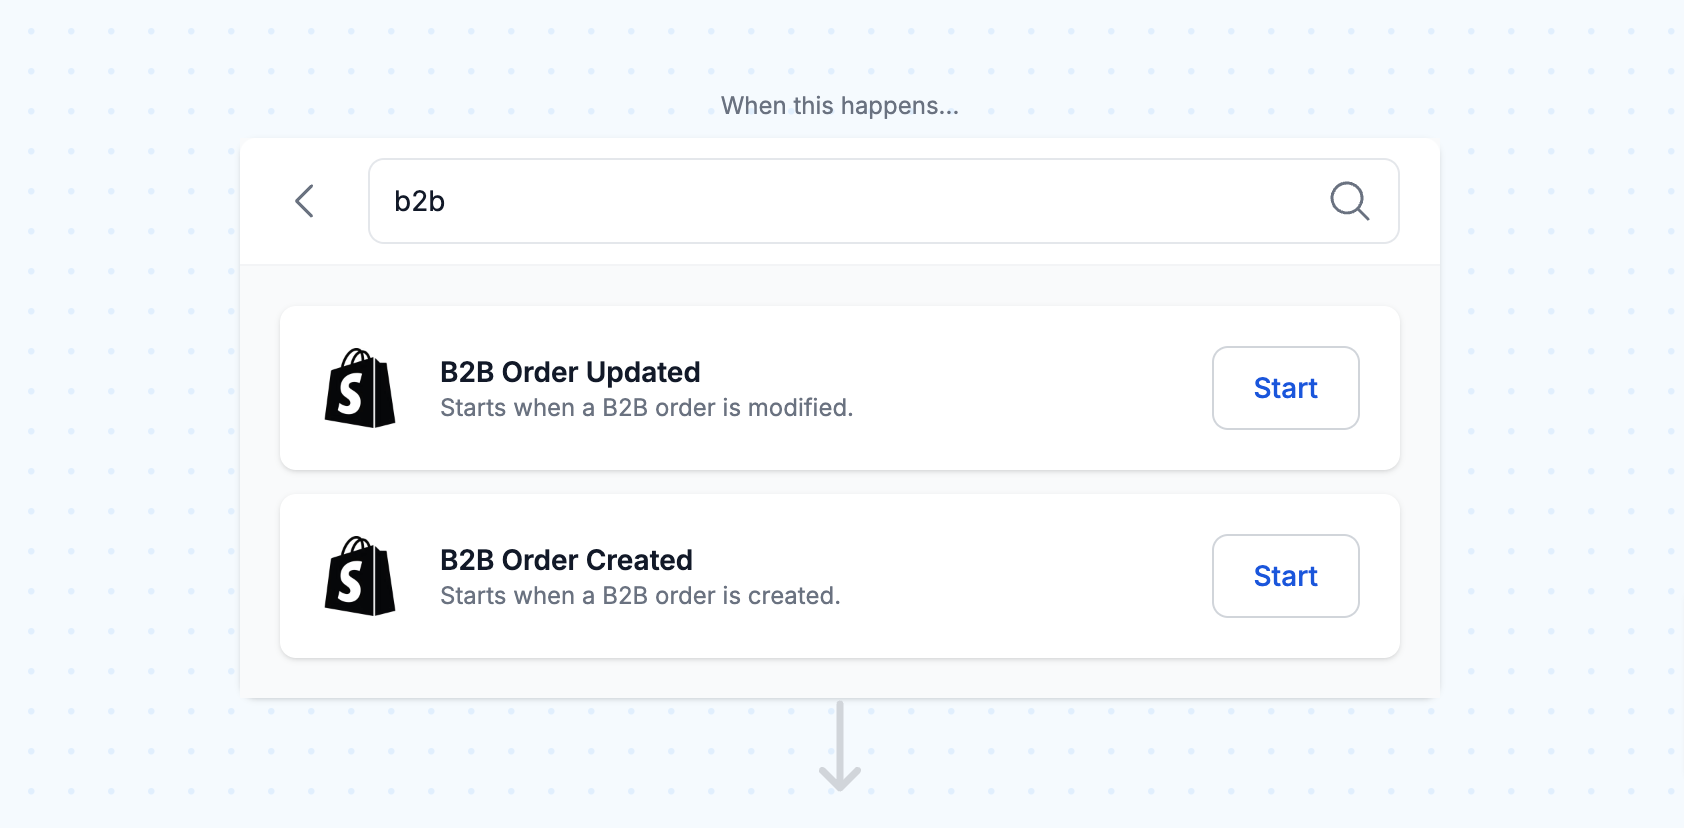Screen dimensions: 1684x828
Task: Click 'Starts when a B2B order is modified' description
Action: (646, 408)
